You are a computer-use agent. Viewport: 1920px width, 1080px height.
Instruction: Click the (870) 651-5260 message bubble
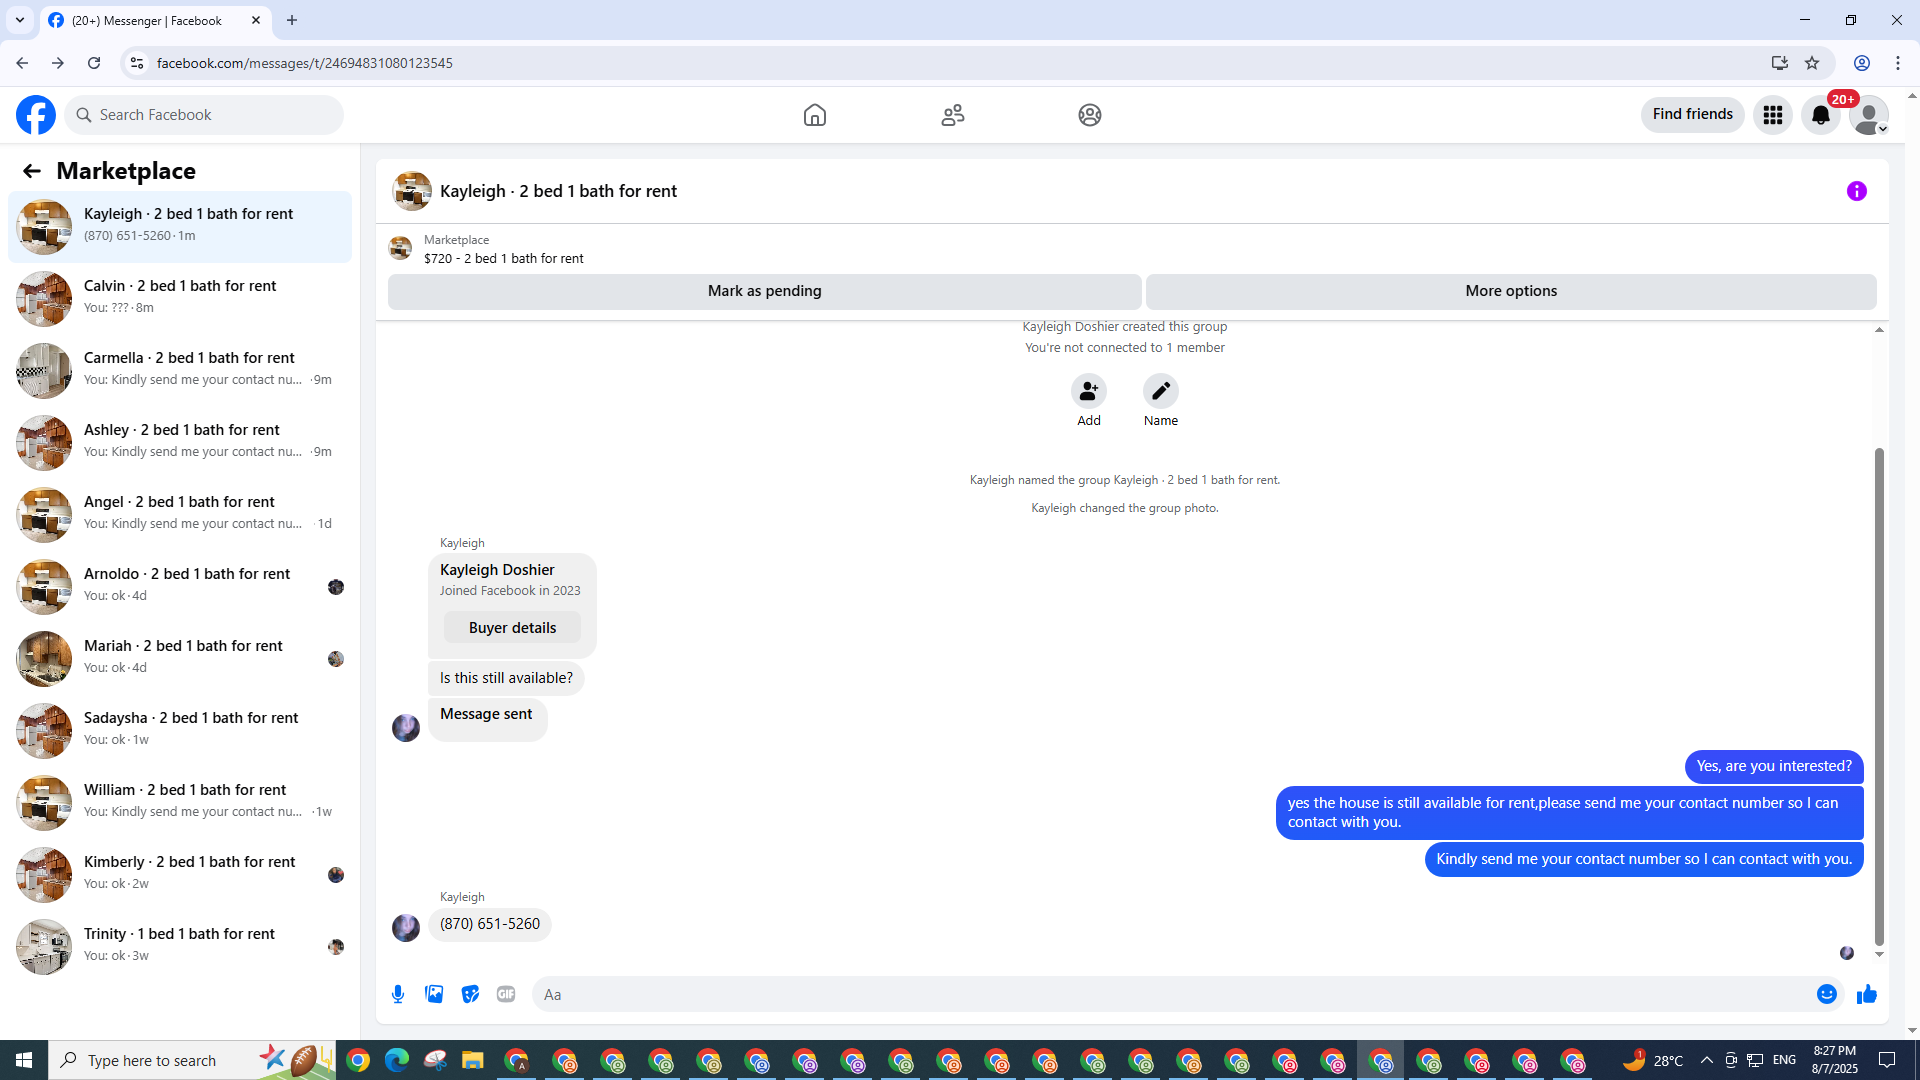[x=490, y=924]
